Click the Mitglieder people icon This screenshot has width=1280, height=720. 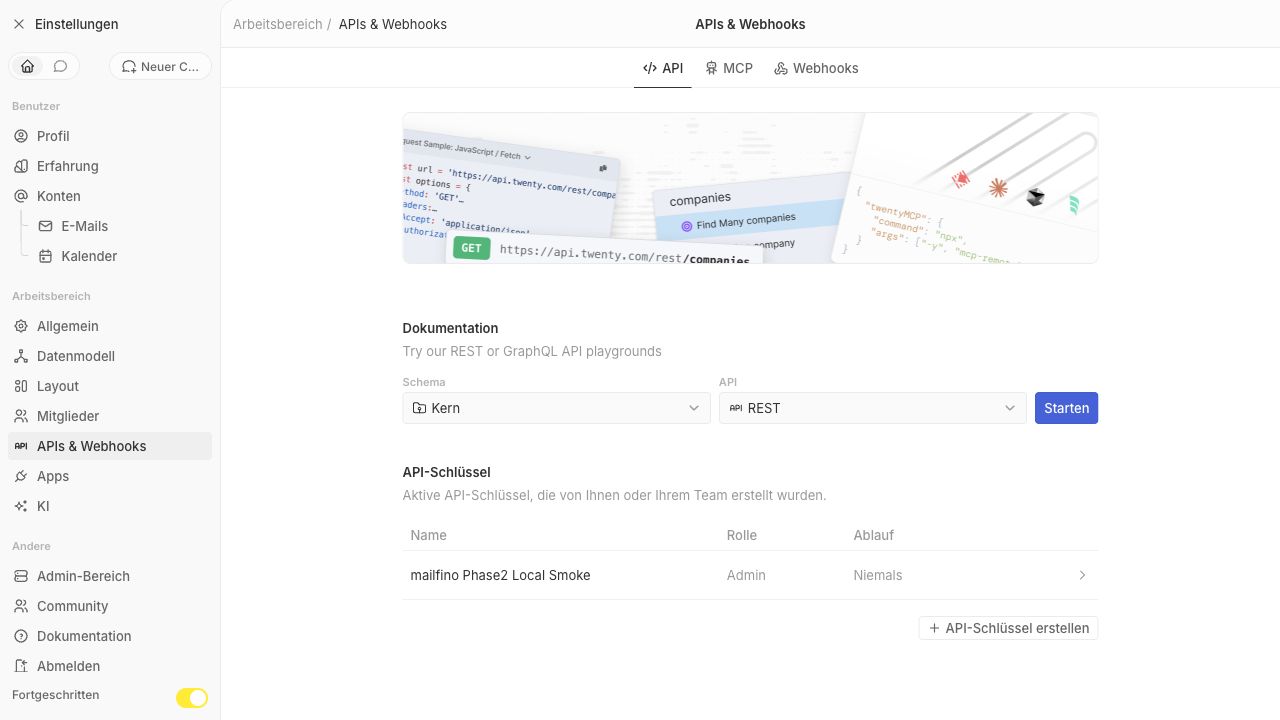click(x=21, y=416)
